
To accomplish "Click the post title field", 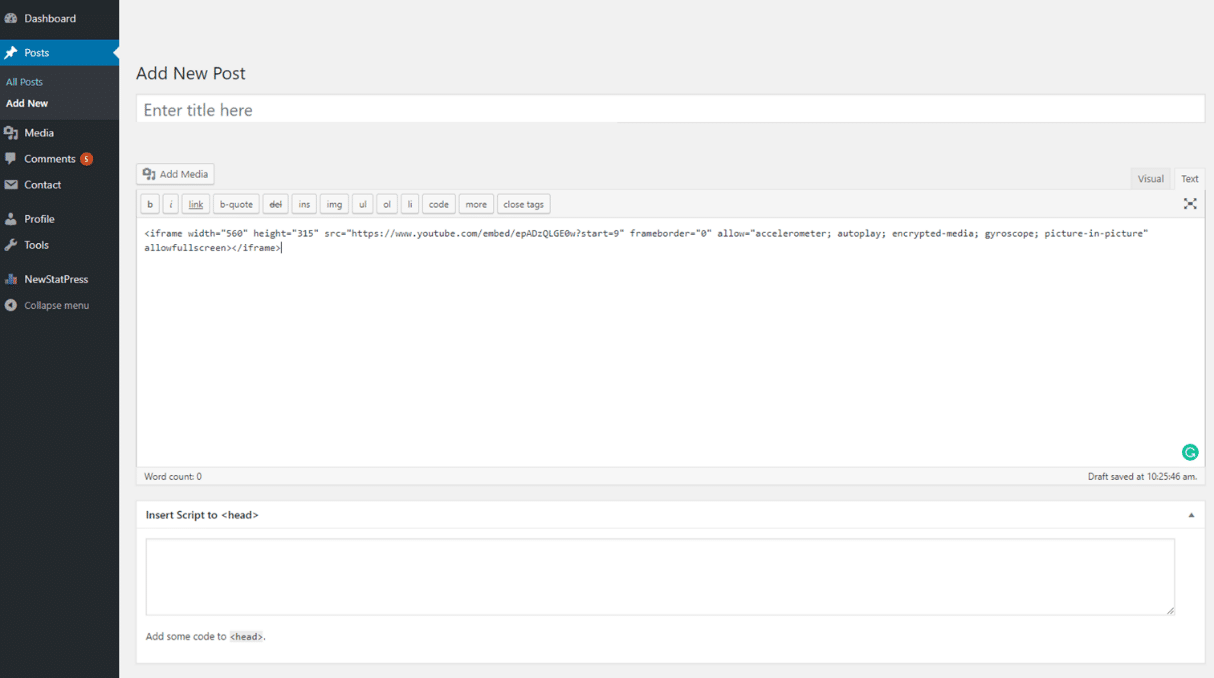I will click(670, 110).
